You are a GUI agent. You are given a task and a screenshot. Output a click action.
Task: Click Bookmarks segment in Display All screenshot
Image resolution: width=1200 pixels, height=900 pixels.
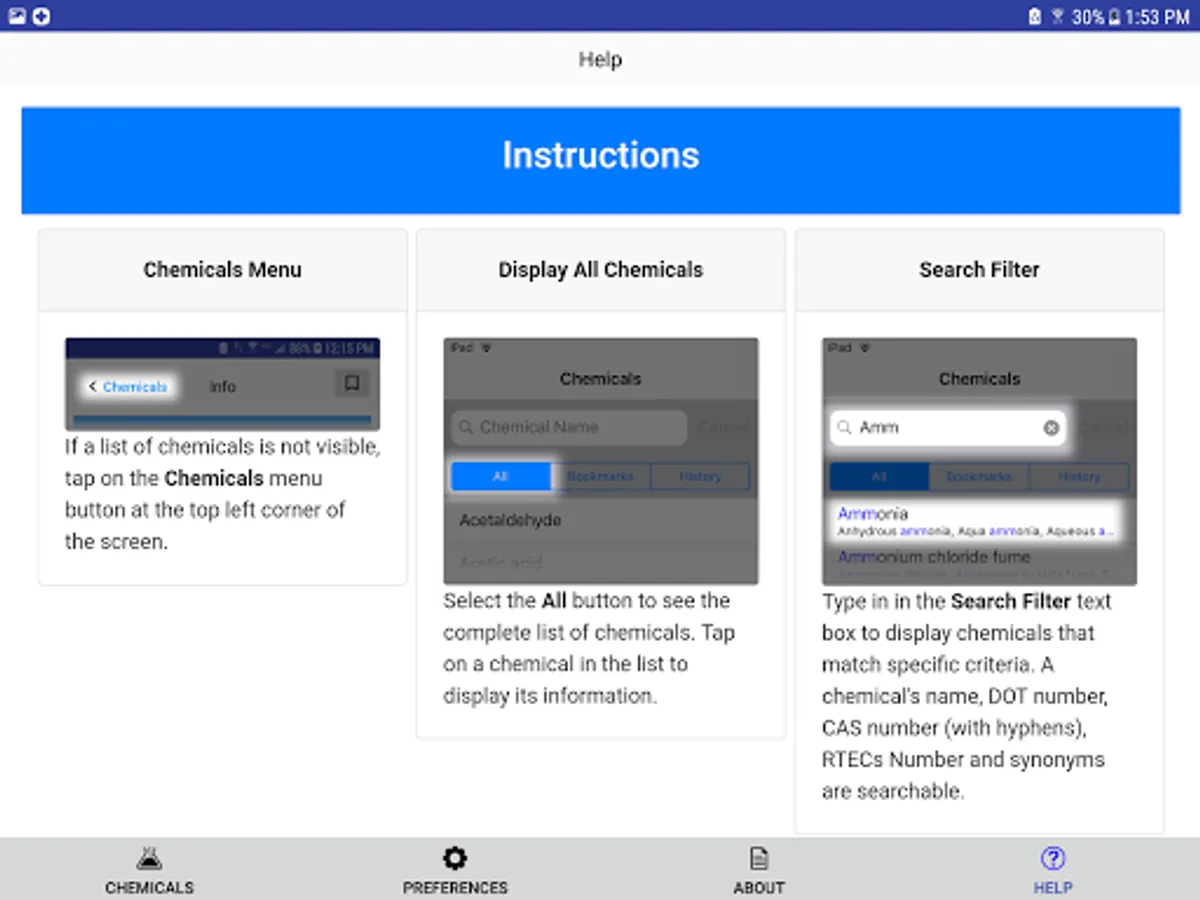point(600,477)
